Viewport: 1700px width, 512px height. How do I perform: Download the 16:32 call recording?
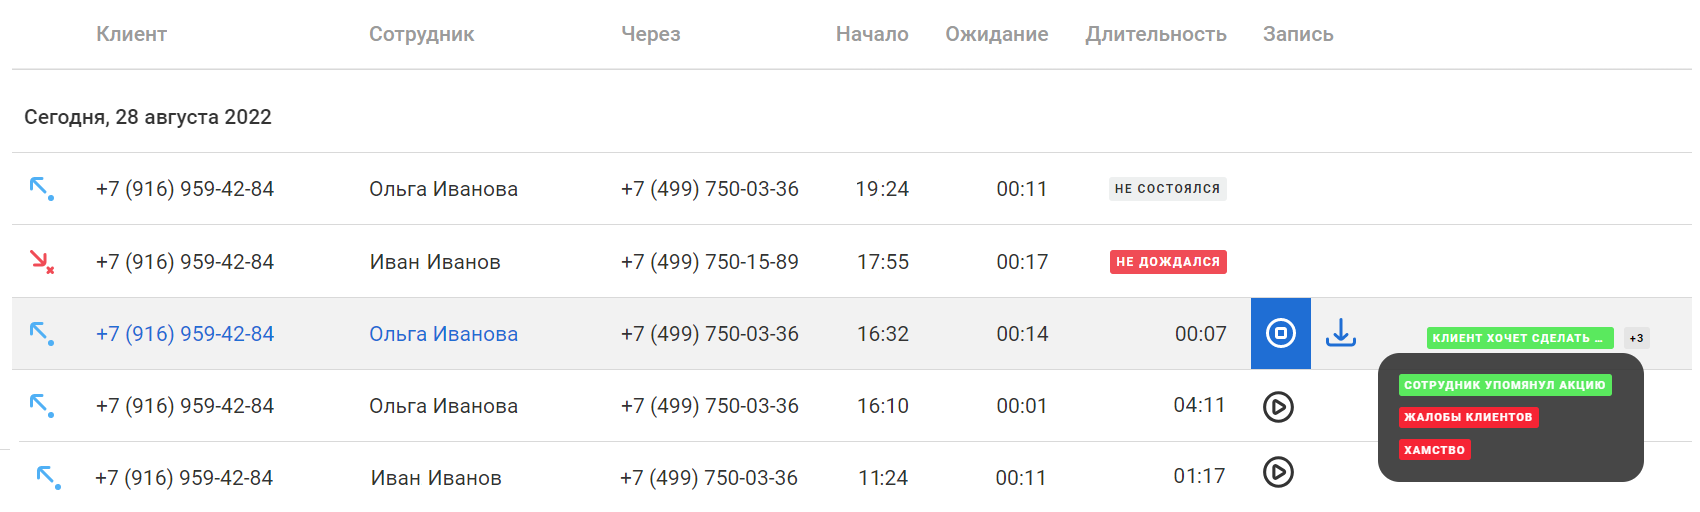point(1341,333)
